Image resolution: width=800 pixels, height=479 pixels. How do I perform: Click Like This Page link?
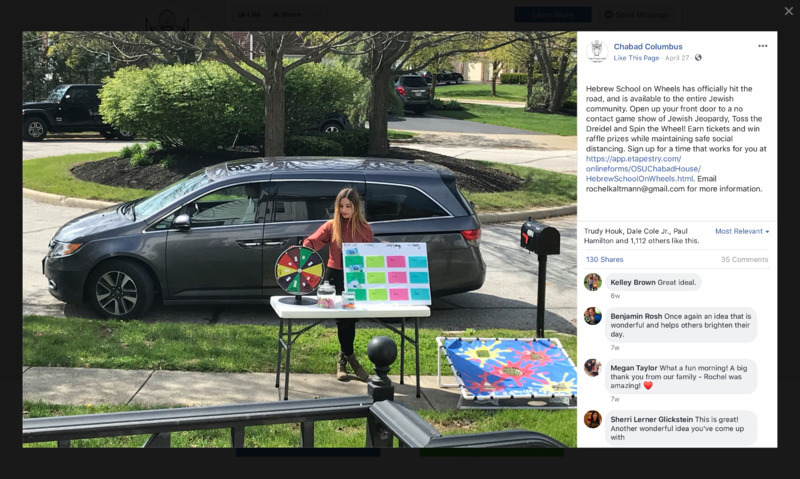pyautogui.click(x=636, y=58)
